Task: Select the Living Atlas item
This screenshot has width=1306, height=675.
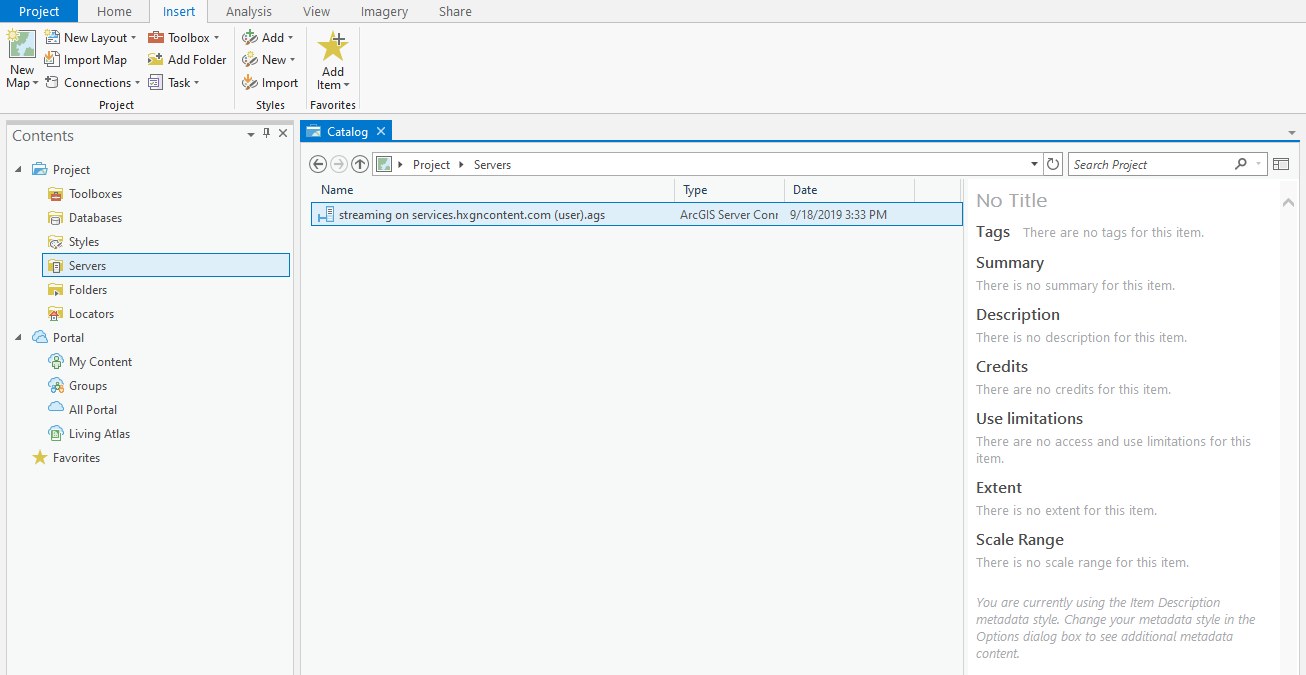Action: pyautogui.click(x=99, y=434)
